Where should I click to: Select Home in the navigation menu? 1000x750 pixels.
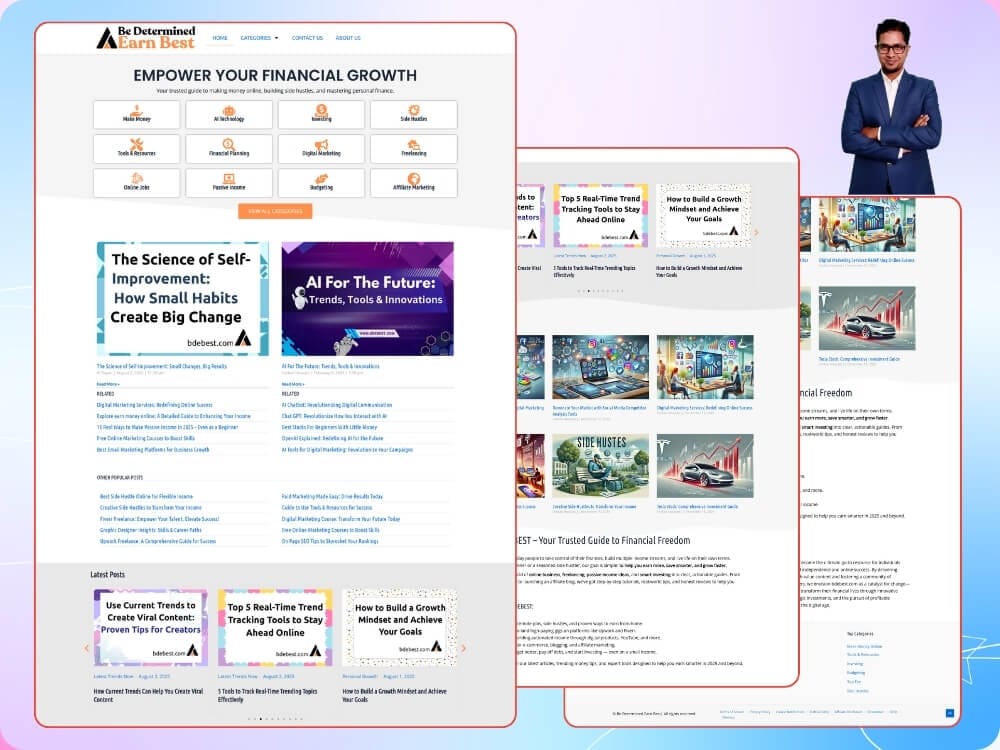click(220, 38)
